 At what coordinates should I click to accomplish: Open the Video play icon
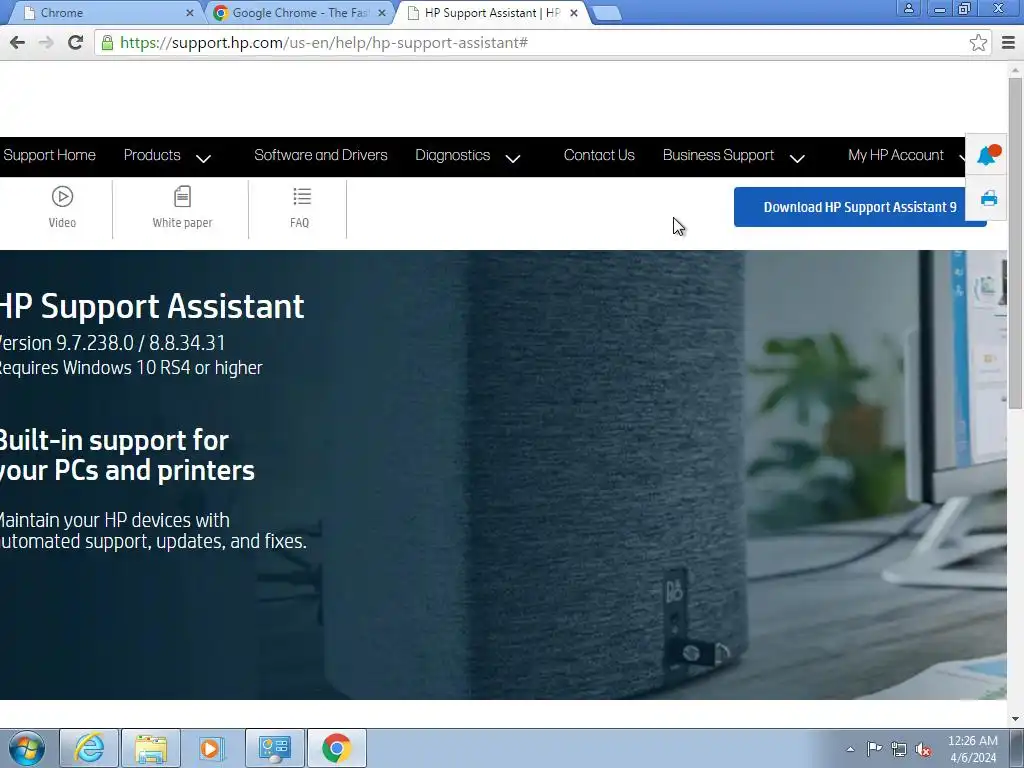[x=62, y=197]
